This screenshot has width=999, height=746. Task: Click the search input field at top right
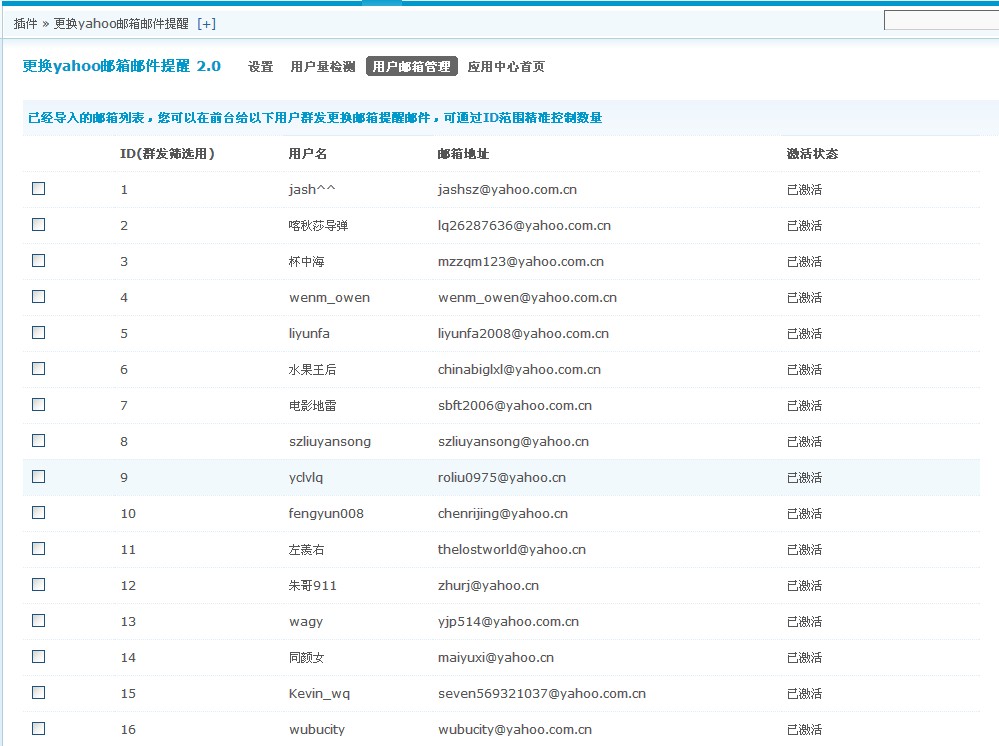(940, 21)
